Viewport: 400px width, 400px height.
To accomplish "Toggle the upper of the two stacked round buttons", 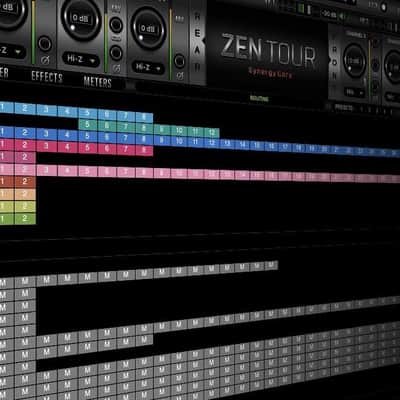I will click(x=116, y=25).
